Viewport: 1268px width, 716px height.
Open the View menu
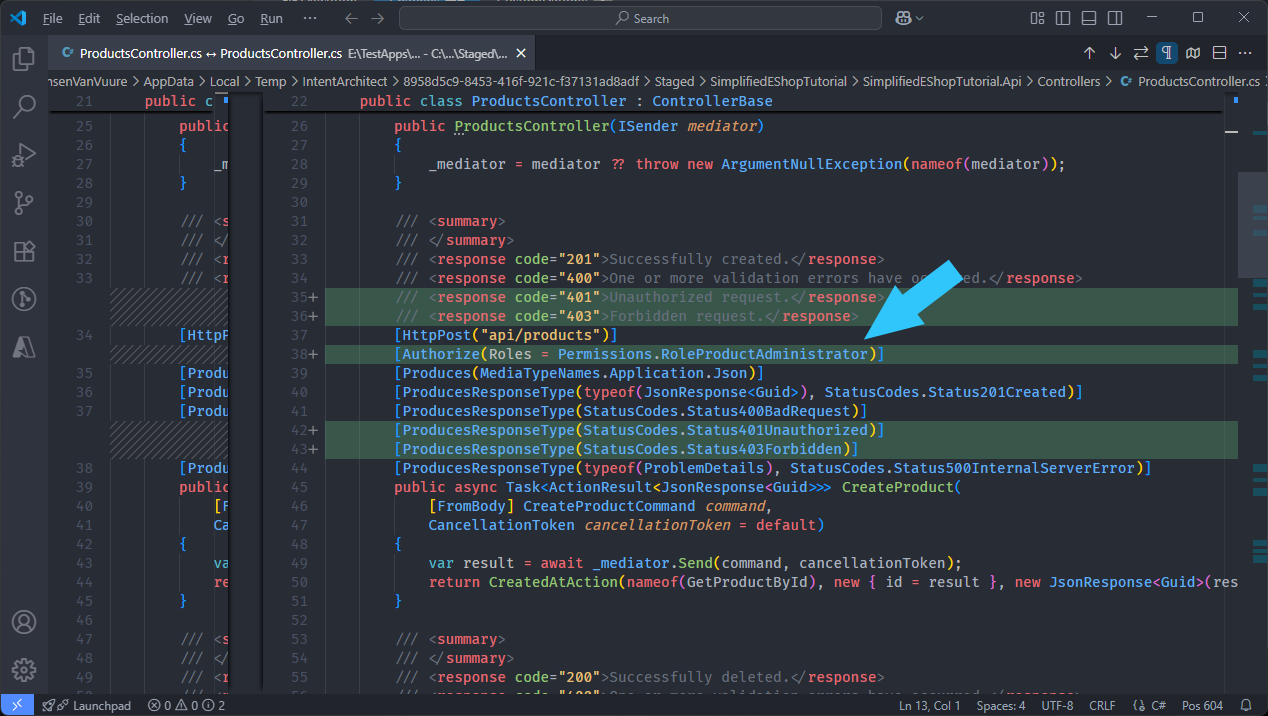[198, 18]
